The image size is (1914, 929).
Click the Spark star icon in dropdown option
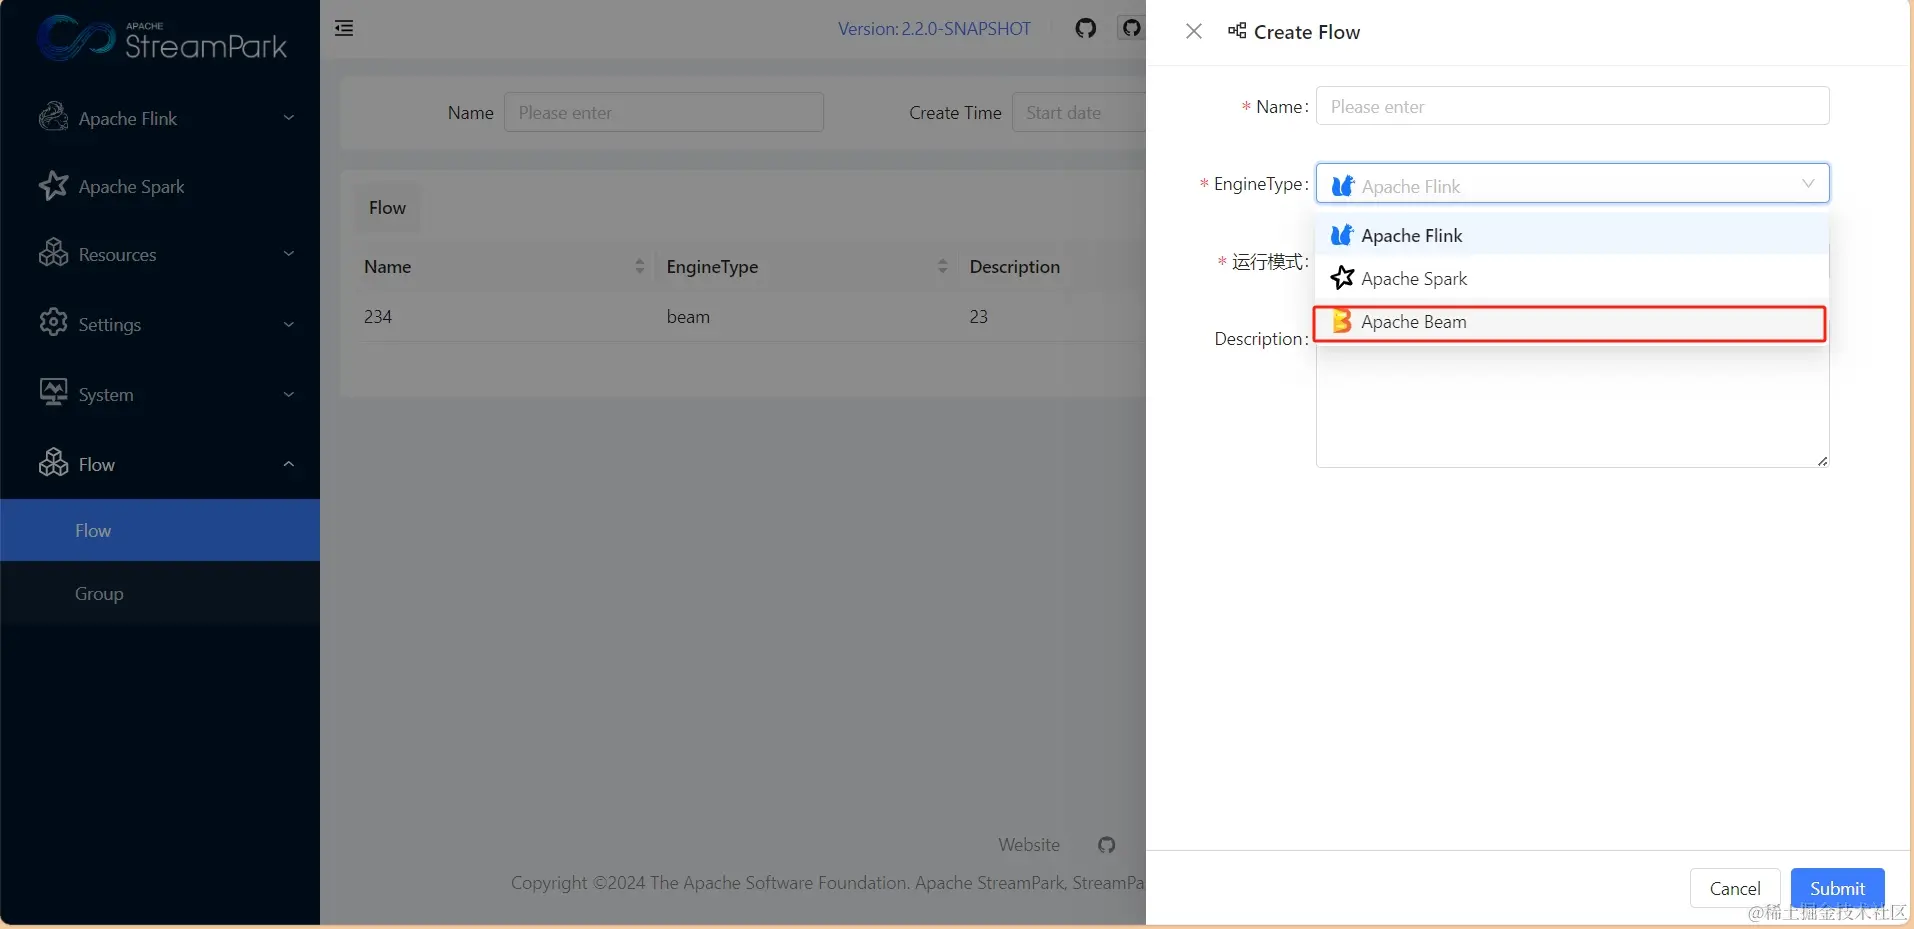(1342, 278)
